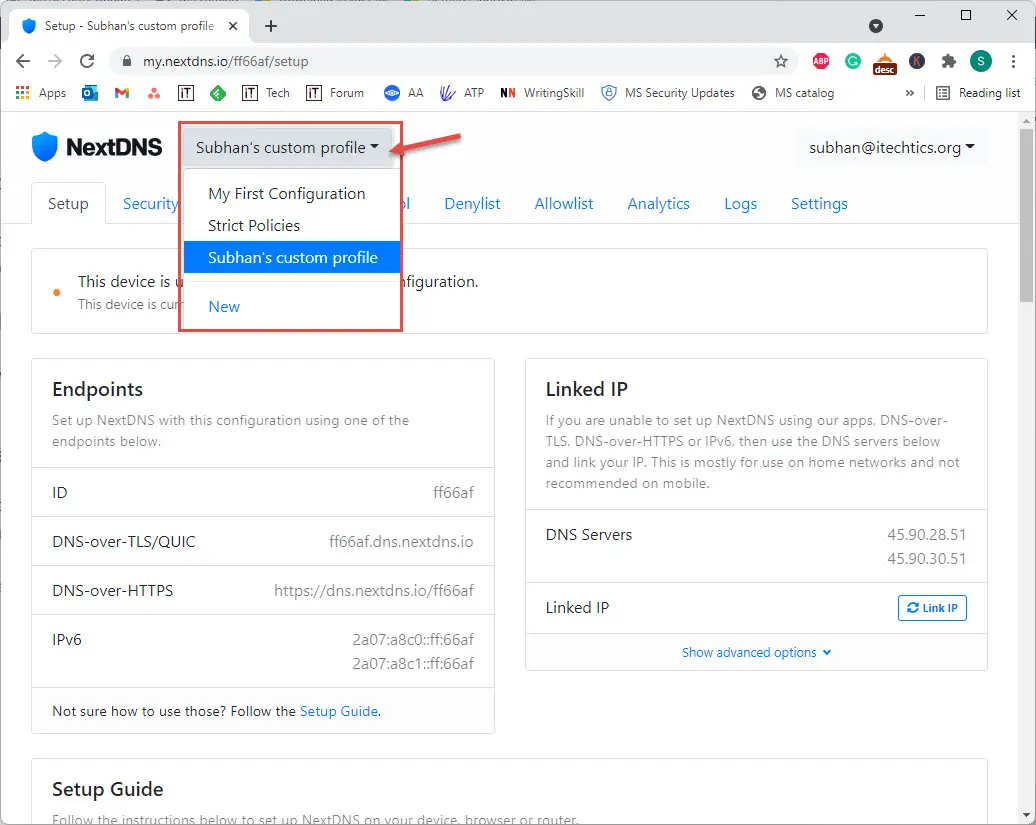Viewport: 1036px width, 825px height.
Task: Open the dark K extension icon
Action: [x=916, y=61]
